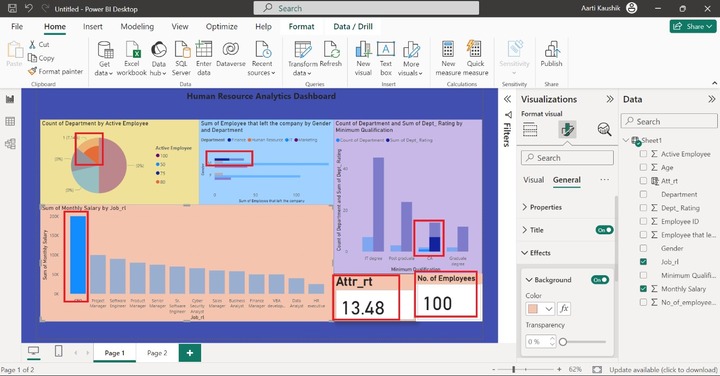Connect to Dataverse
Viewport: 720px width, 376px height.
(231, 54)
